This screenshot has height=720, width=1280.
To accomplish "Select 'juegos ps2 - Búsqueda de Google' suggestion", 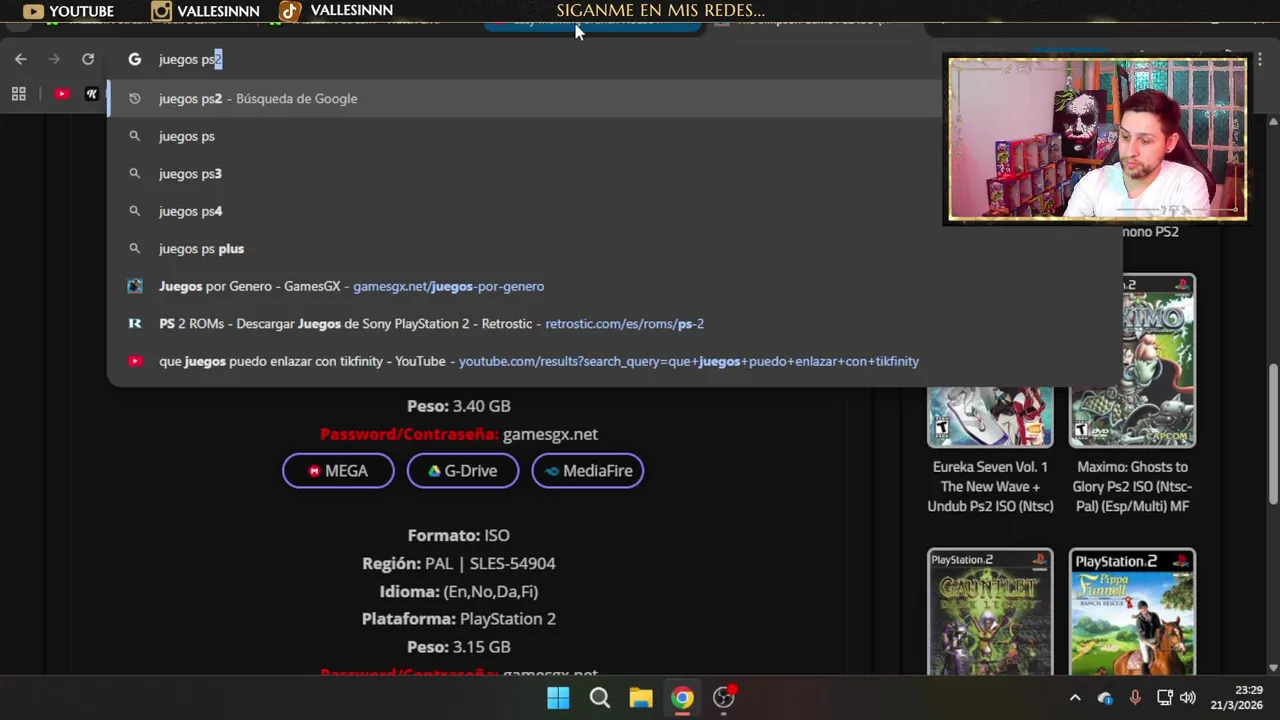I will 614,98.
